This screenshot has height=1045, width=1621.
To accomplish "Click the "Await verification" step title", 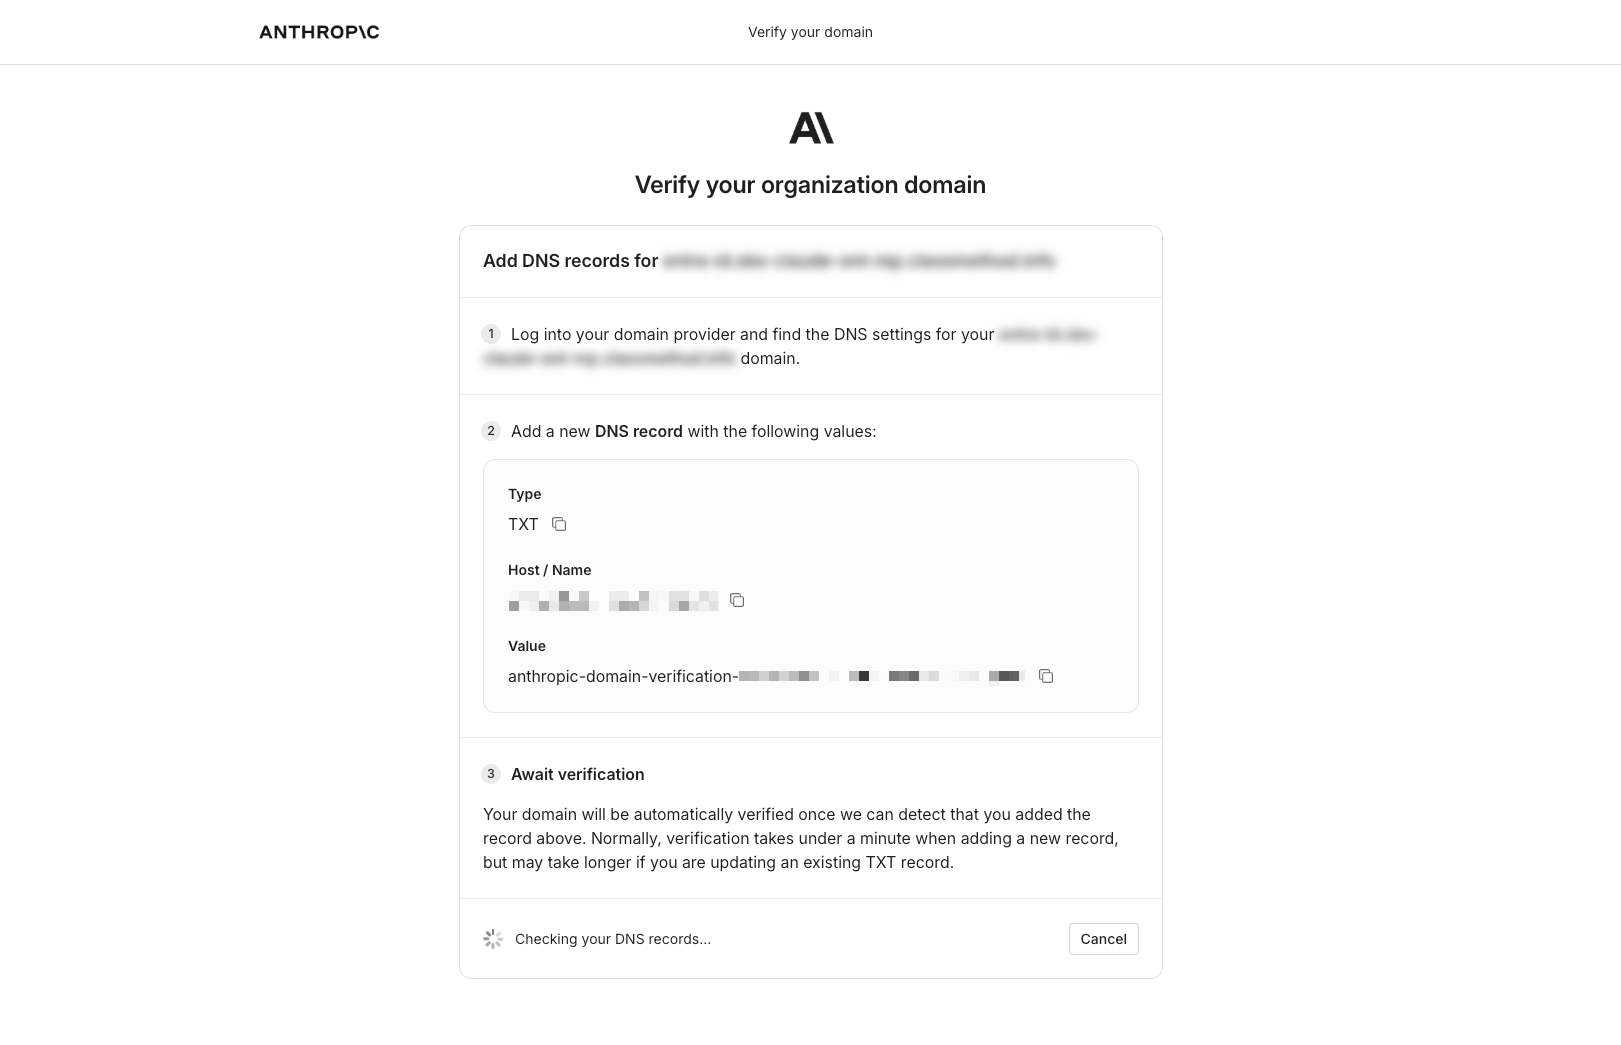I will [577, 774].
